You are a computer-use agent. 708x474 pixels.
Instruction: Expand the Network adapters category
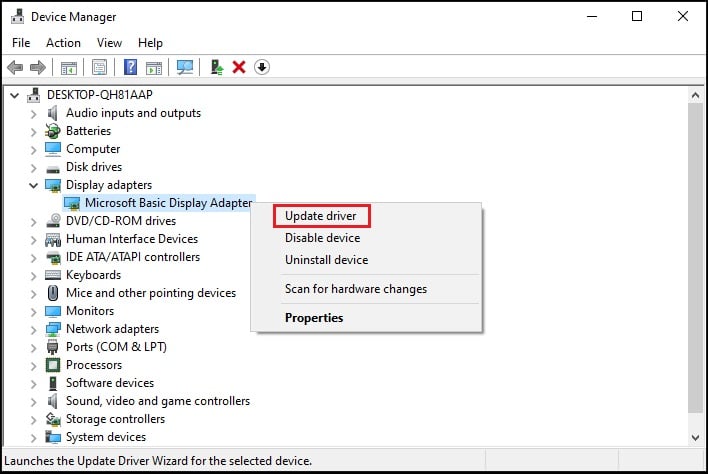point(33,329)
